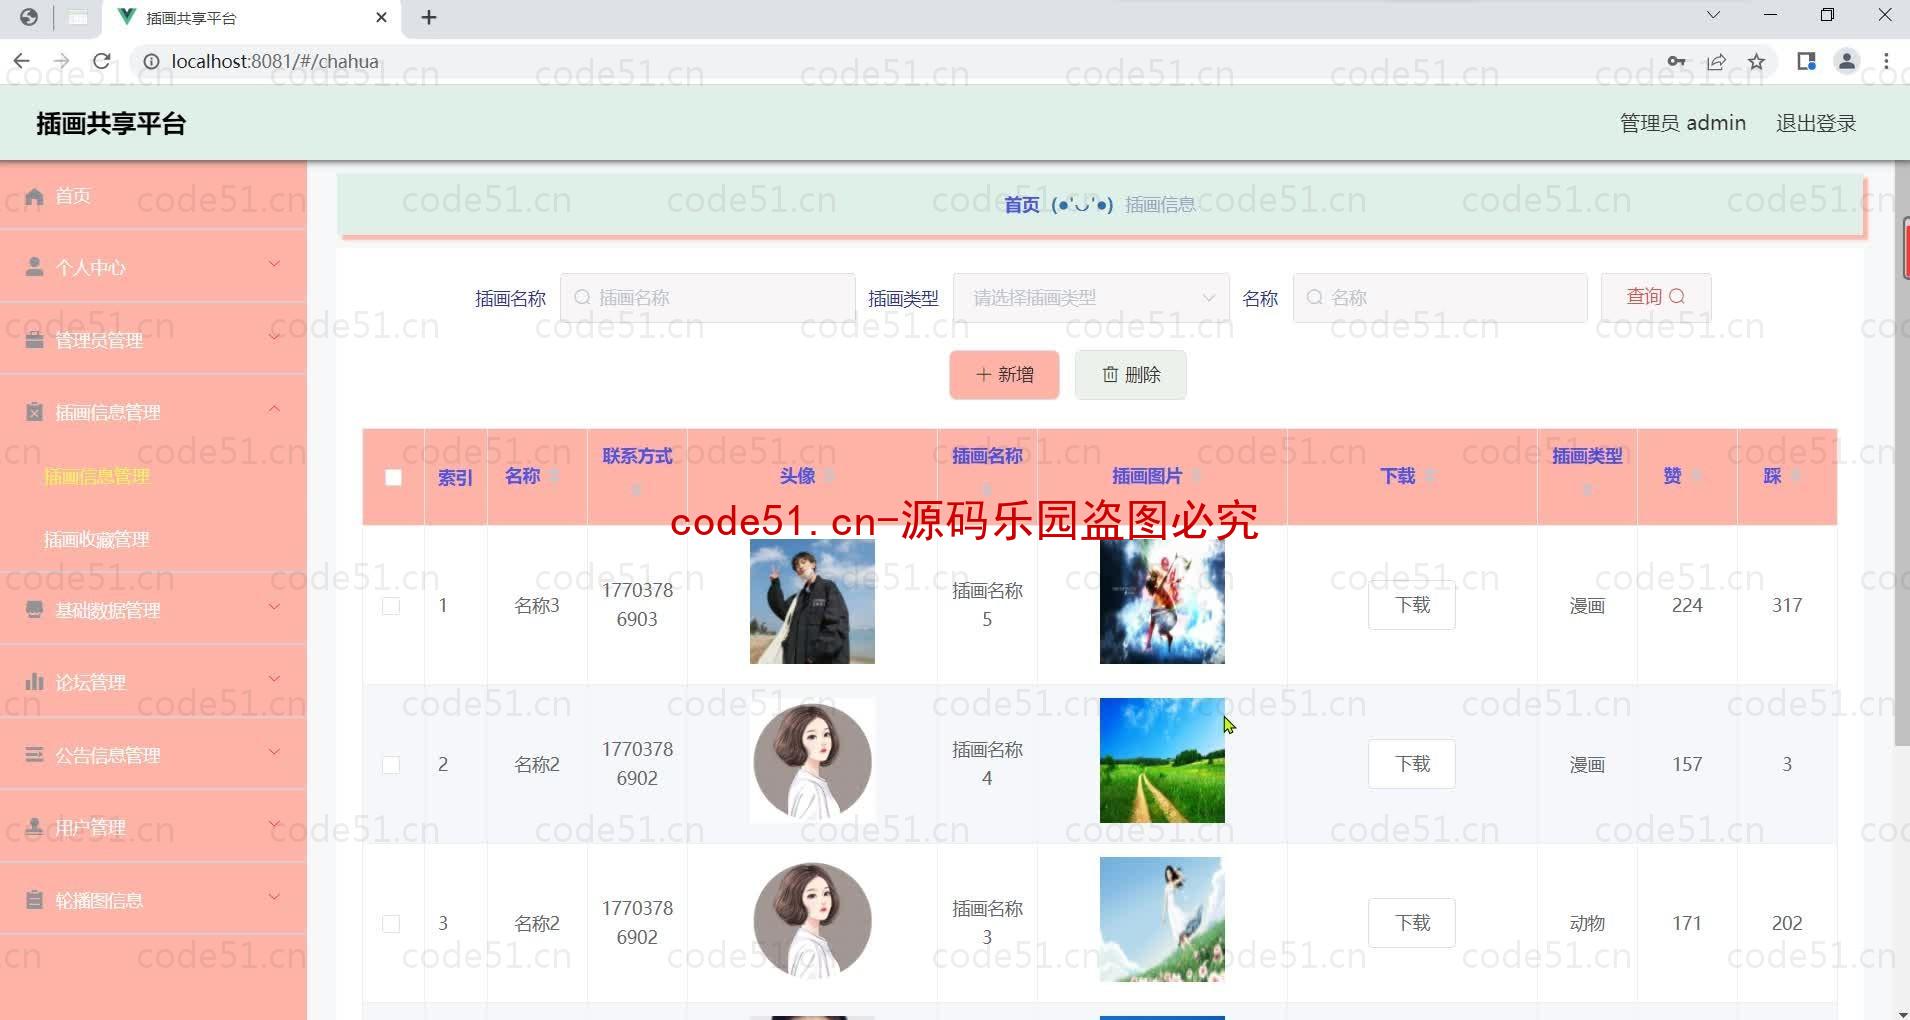
Task: Click 首页 link in the breadcrumb
Action: (x=1021, y=205)
